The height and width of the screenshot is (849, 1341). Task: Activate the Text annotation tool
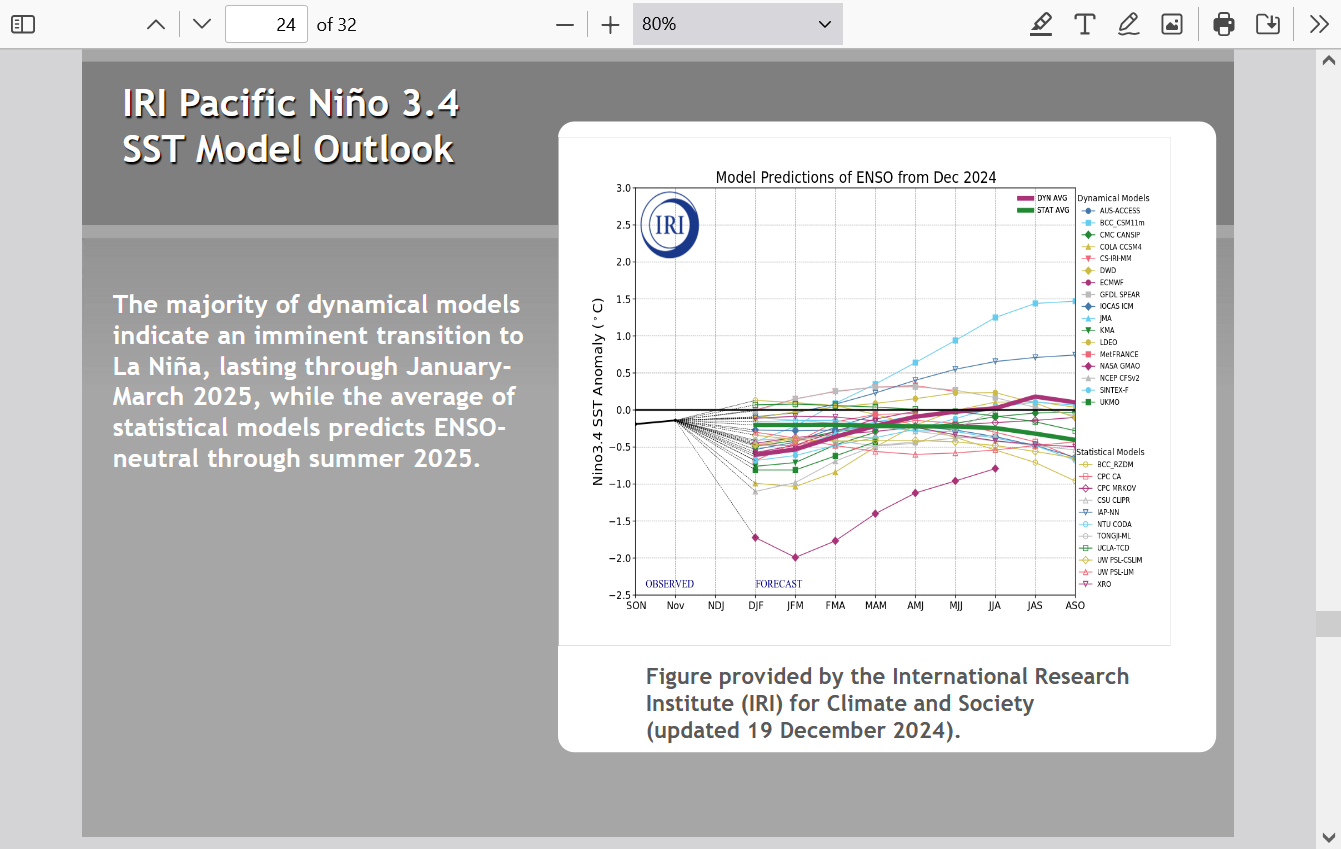[1084, 24]
